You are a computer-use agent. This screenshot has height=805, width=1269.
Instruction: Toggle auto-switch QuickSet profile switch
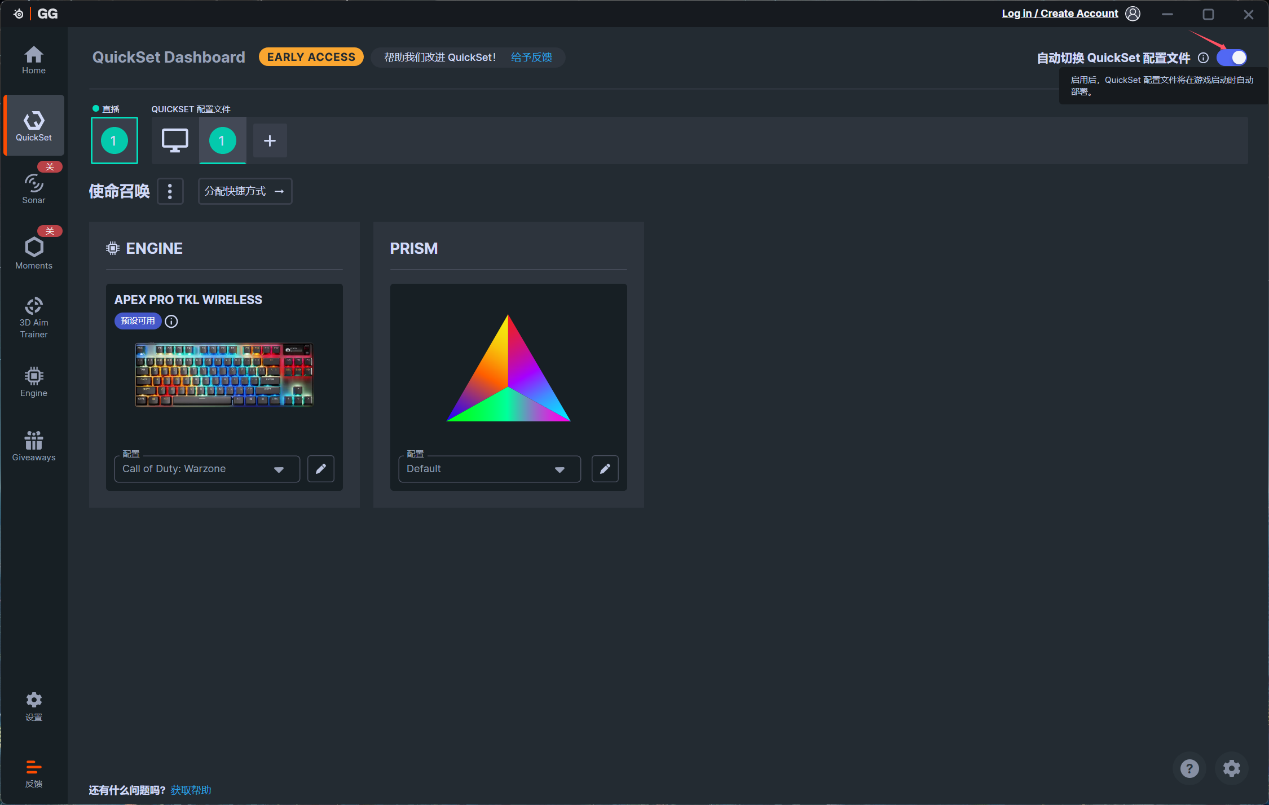point(1231,58)
